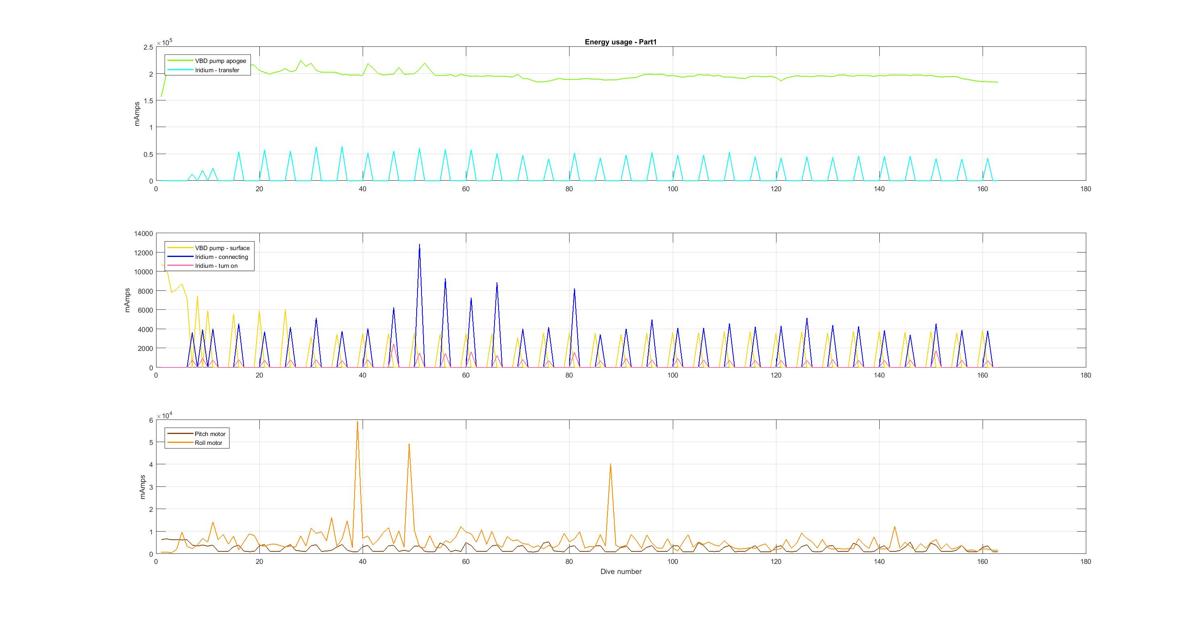Screen dimensions: 1200x622
Task: Click the '2.5' y-axis tick on the top plot
Action: (x=147, y=47)
